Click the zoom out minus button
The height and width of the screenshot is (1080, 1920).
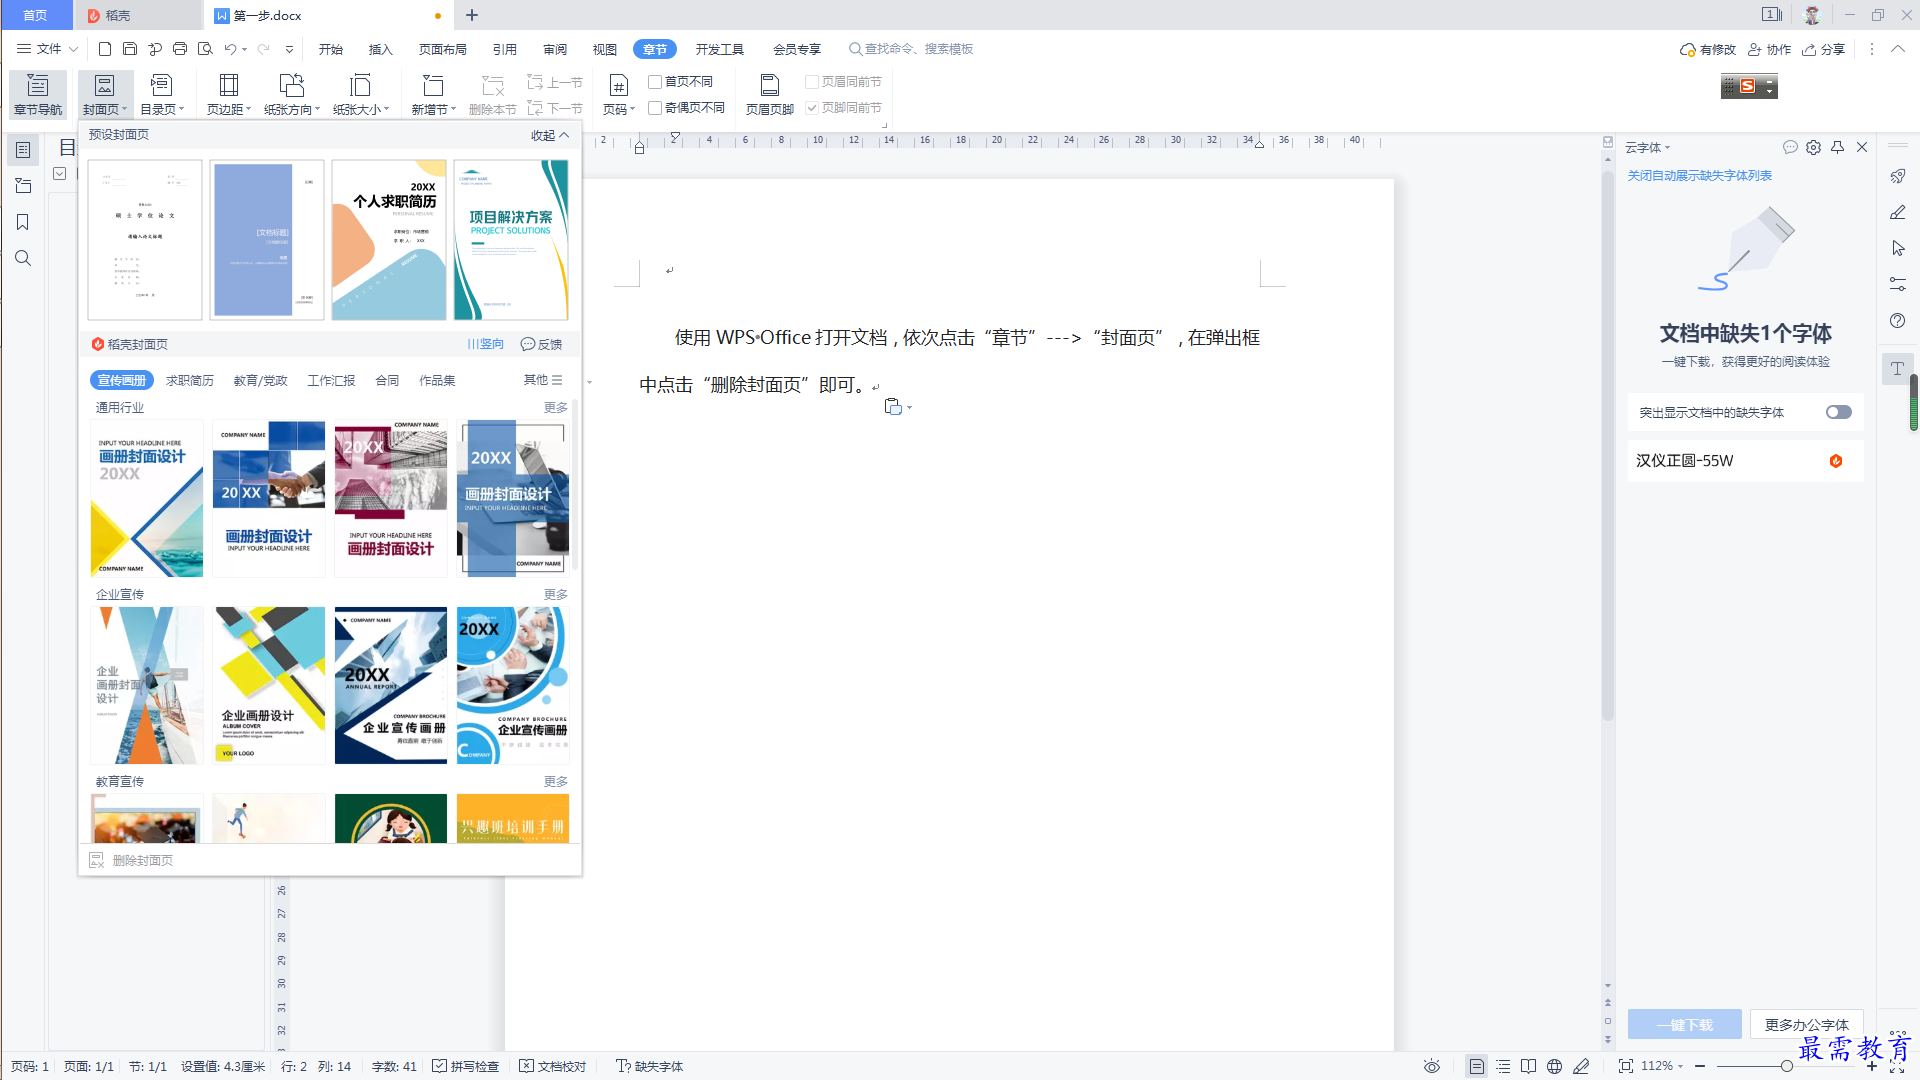[x=1700, y=1066]
